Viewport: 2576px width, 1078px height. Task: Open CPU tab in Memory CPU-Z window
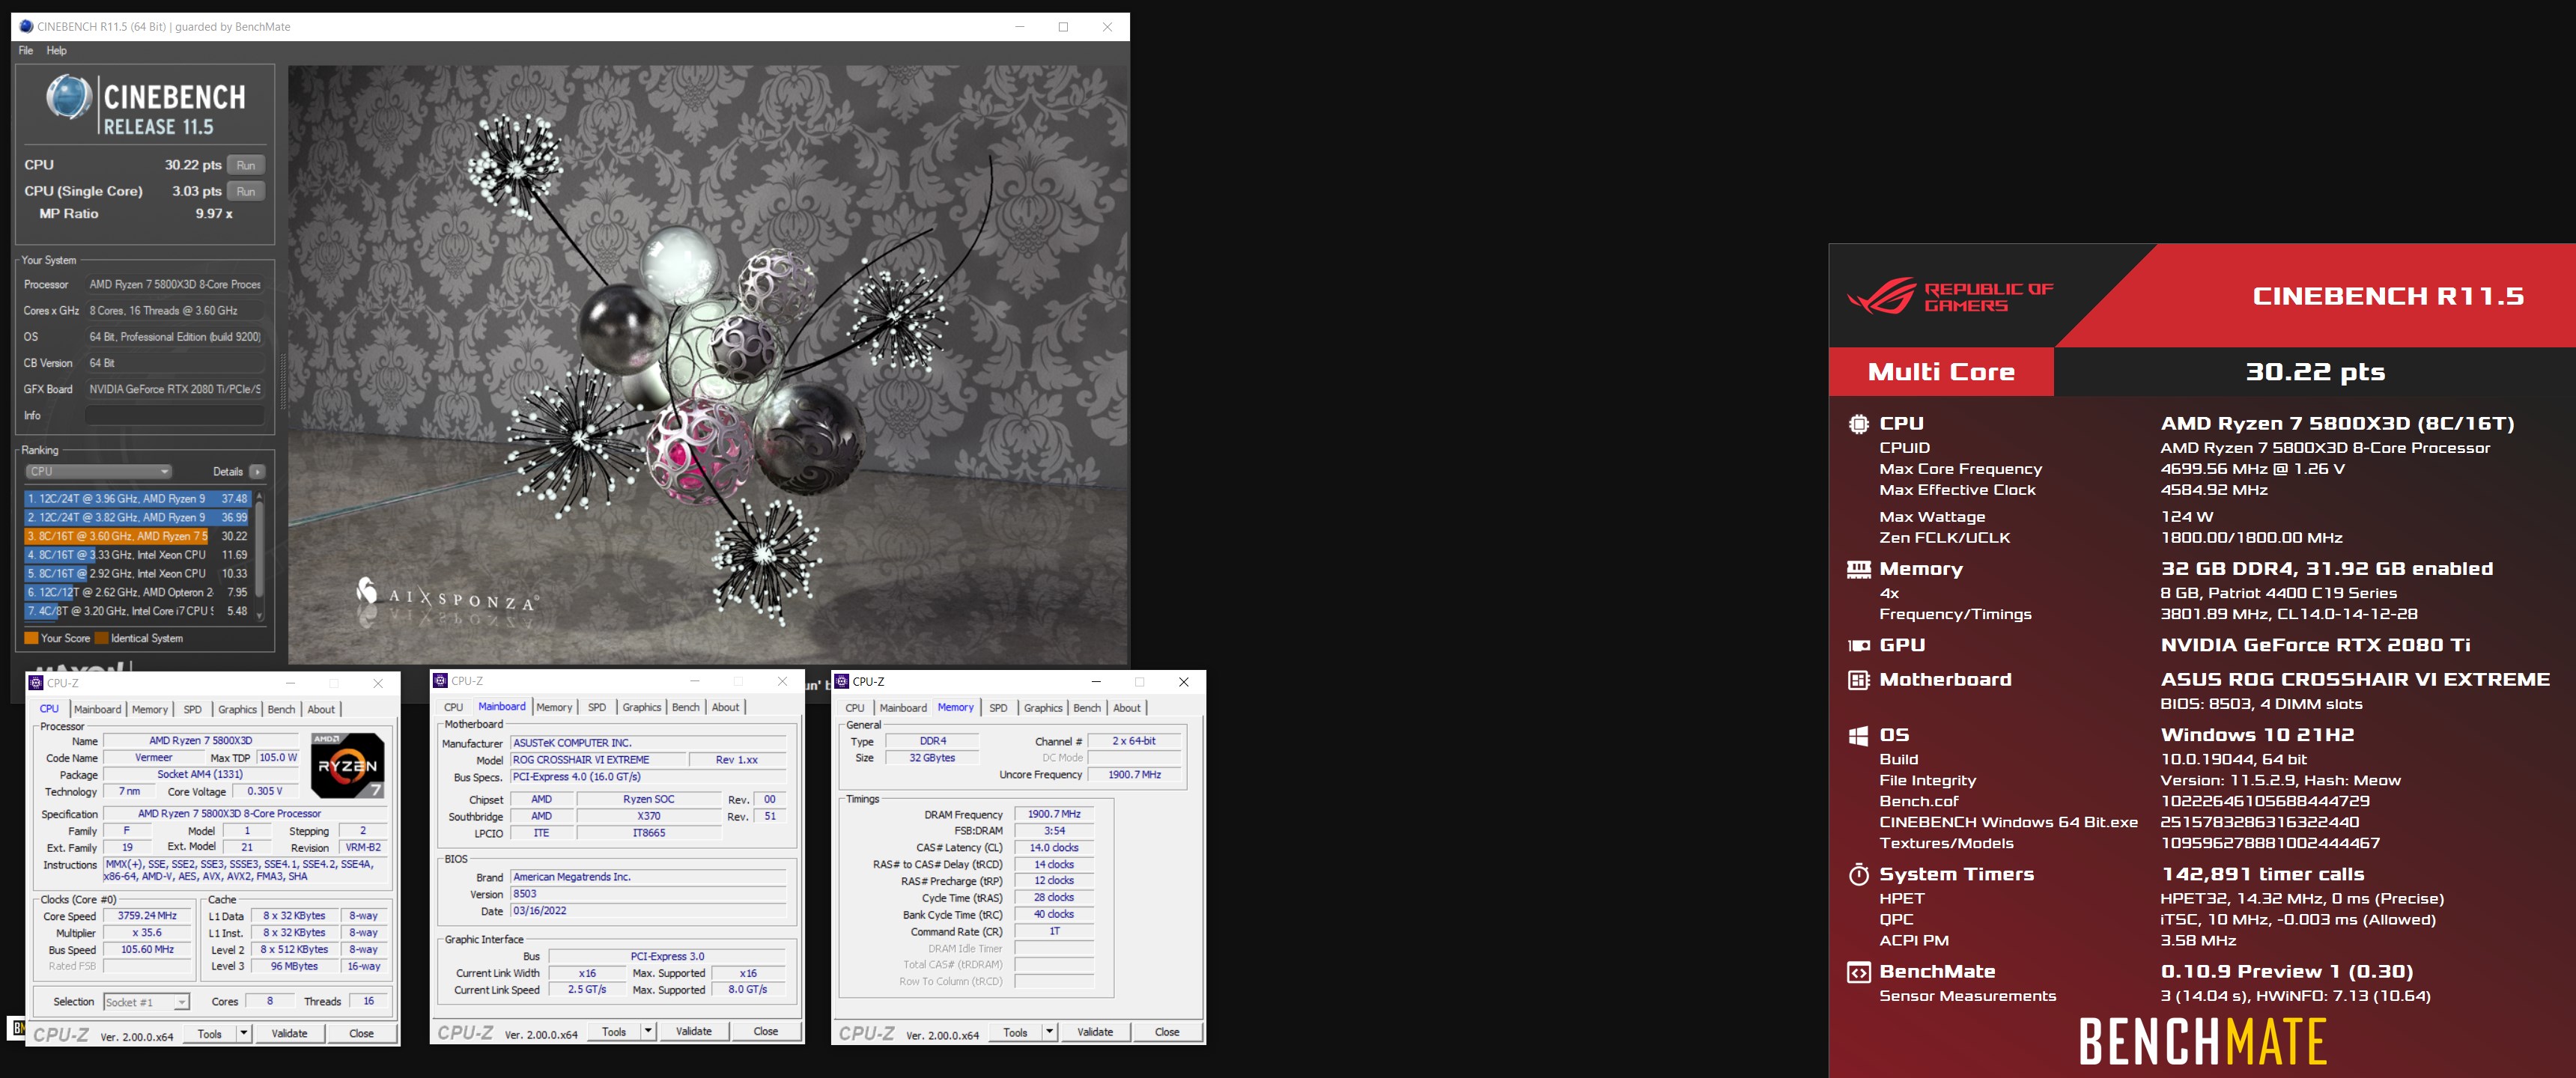click(855, 708)
